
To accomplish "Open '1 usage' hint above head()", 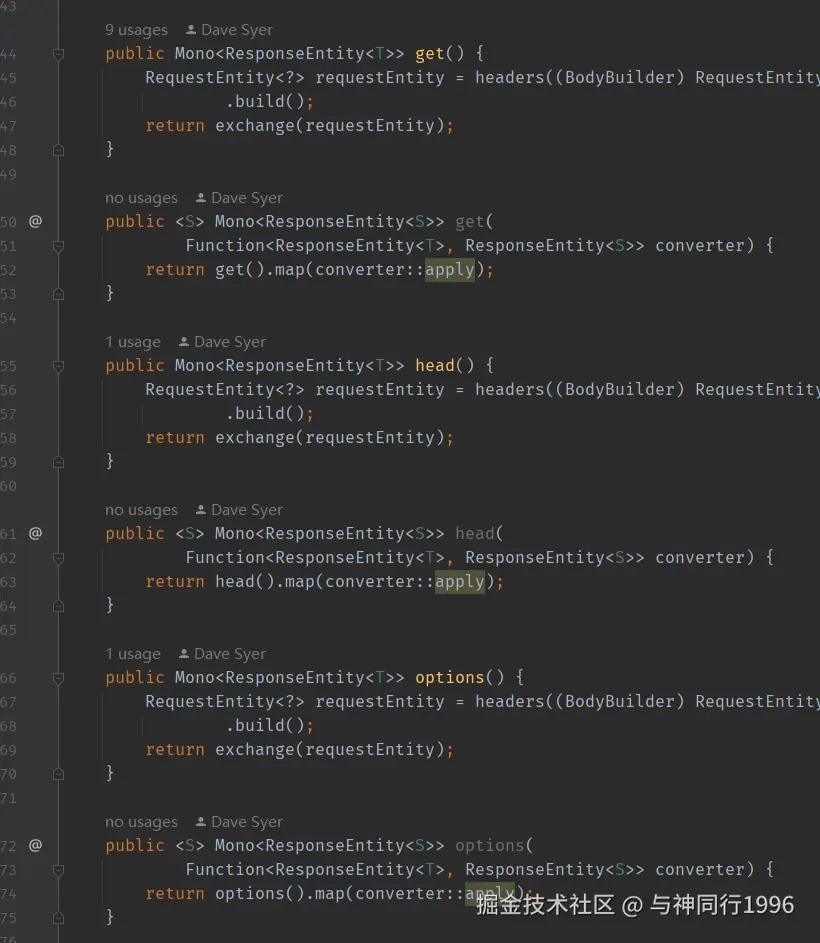I will pos(133,342).
